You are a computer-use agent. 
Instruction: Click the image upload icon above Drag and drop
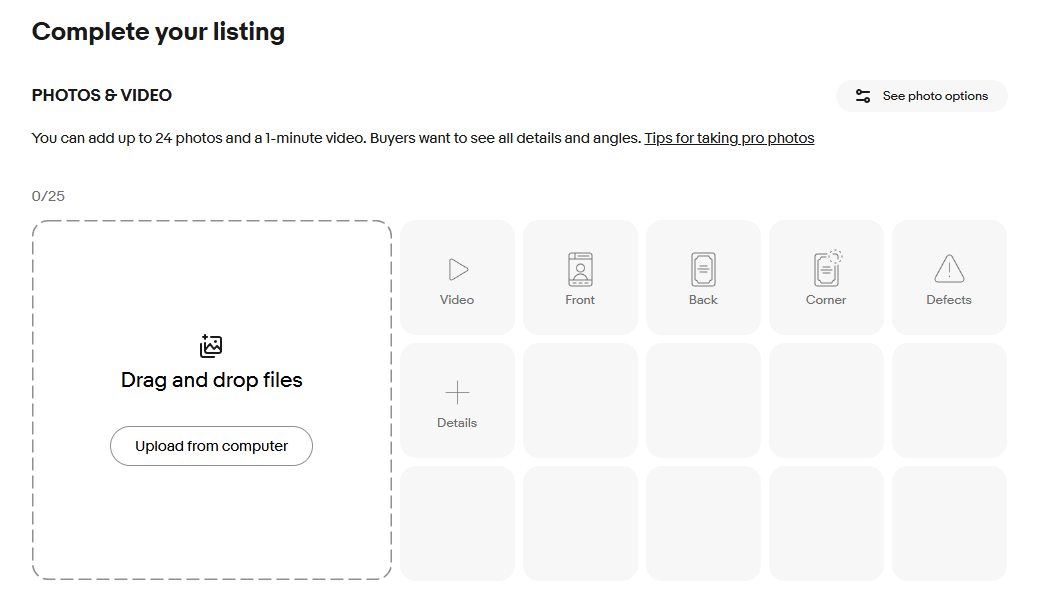coord(211,347)
